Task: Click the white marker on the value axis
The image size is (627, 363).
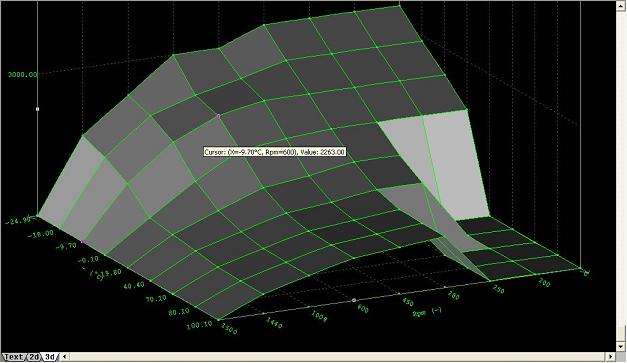Action: point(38,109)
